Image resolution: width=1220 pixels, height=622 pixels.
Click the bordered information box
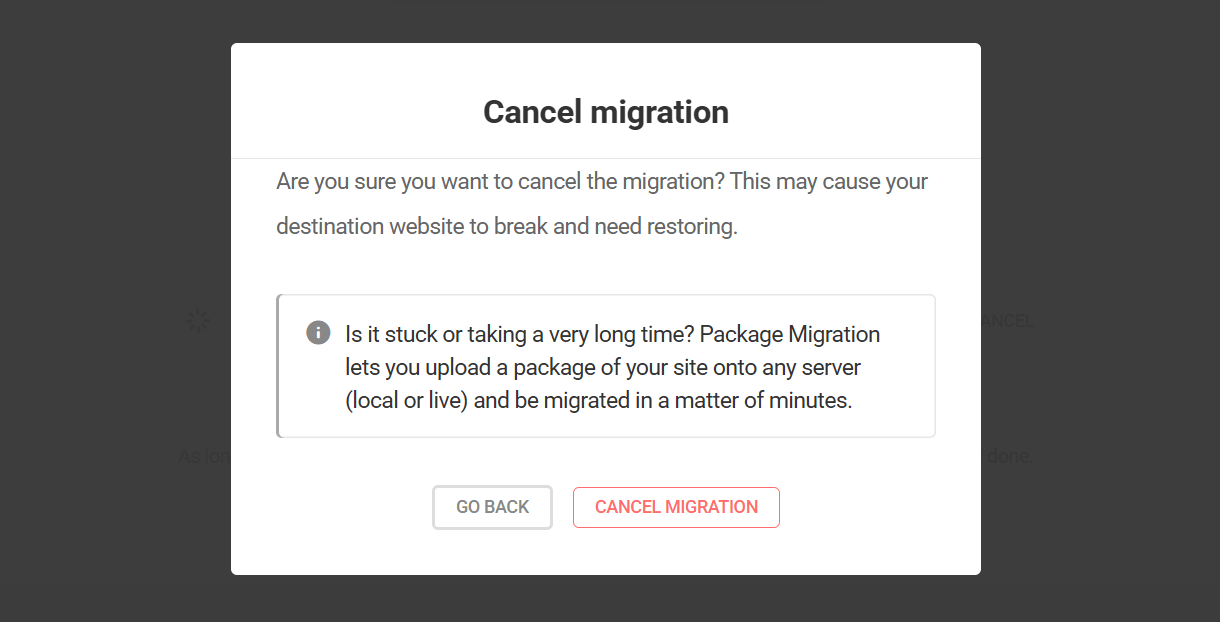(x=605, y=365)
